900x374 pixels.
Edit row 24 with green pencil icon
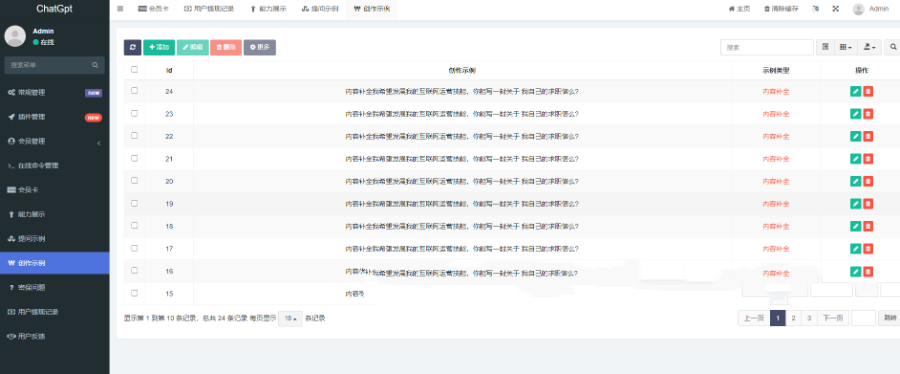[x=855, y=91]
